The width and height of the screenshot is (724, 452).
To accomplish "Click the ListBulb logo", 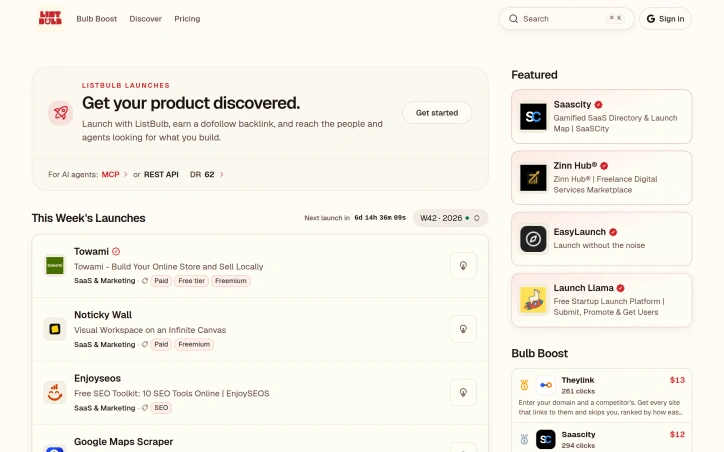I will click(x=50, y=18).
